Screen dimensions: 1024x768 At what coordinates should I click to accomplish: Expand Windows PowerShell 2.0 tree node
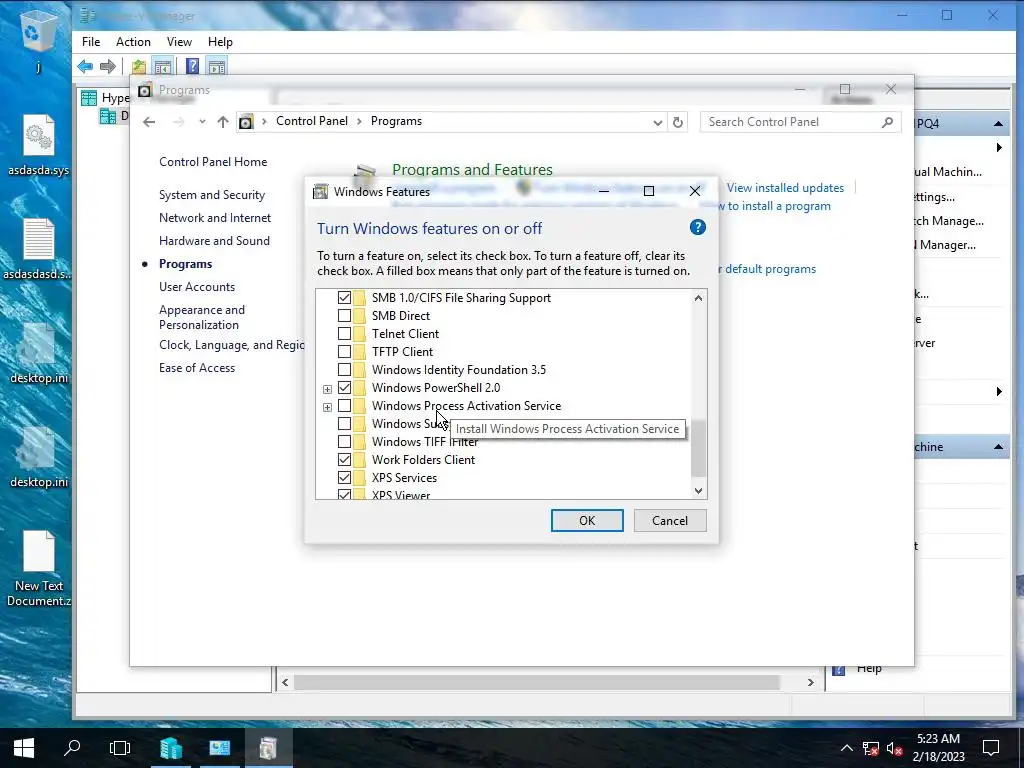[x=327, y=389]
